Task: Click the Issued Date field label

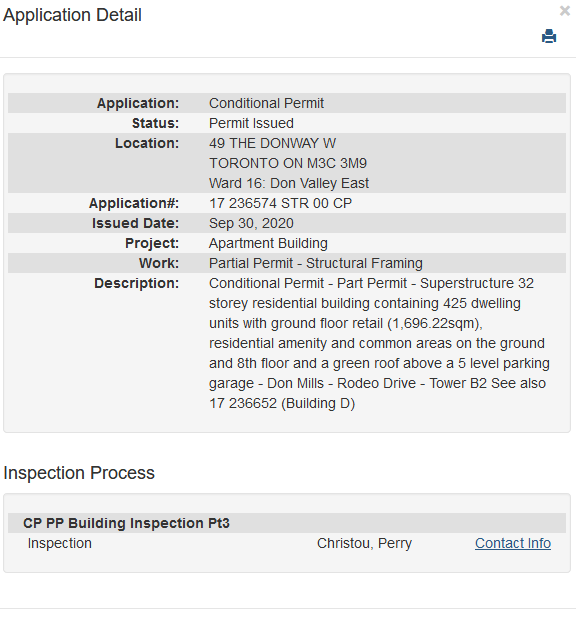Action: click(x=135, y=223)
